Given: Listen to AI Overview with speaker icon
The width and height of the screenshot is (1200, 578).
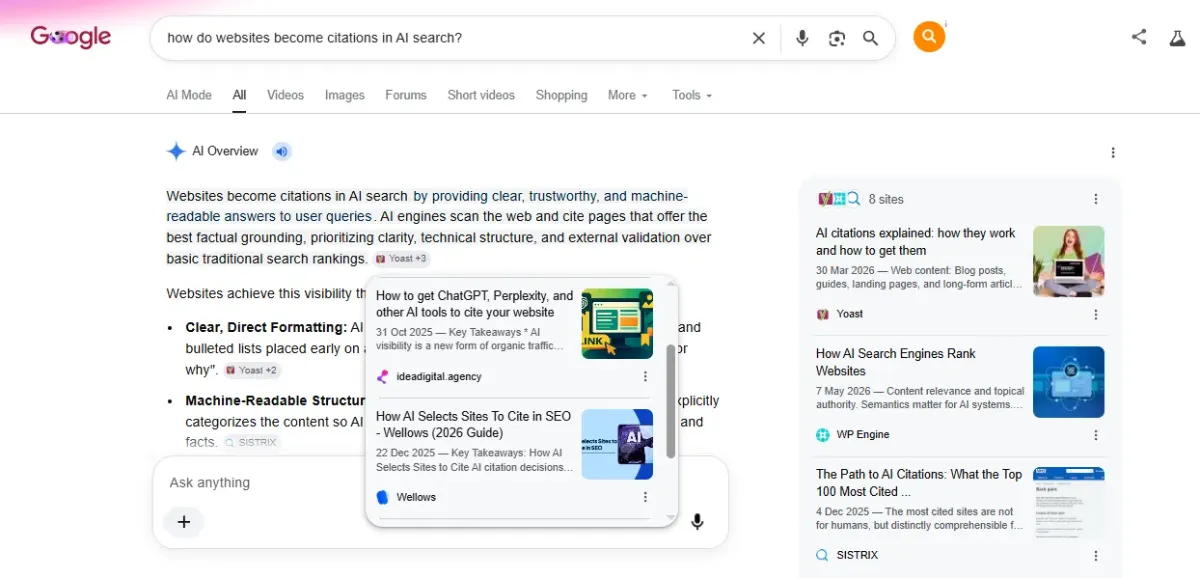Looking at the screenshot, I should coord(282,152).
